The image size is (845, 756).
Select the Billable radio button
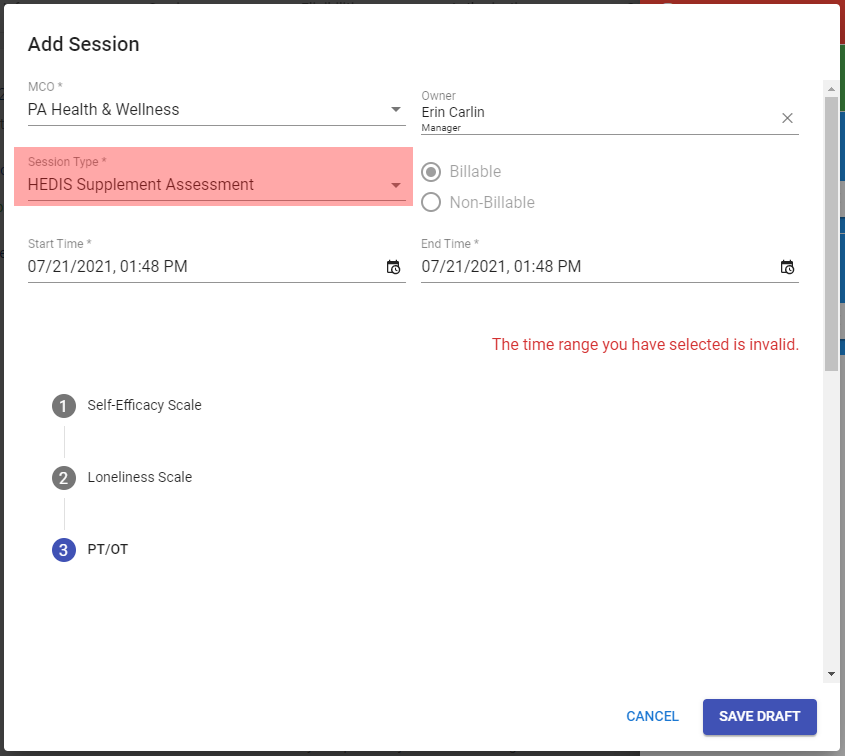coord(431,172)
